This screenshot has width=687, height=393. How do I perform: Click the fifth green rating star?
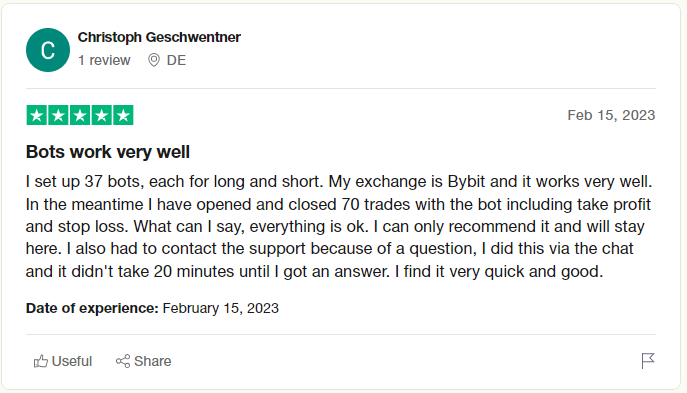(123, 115)
